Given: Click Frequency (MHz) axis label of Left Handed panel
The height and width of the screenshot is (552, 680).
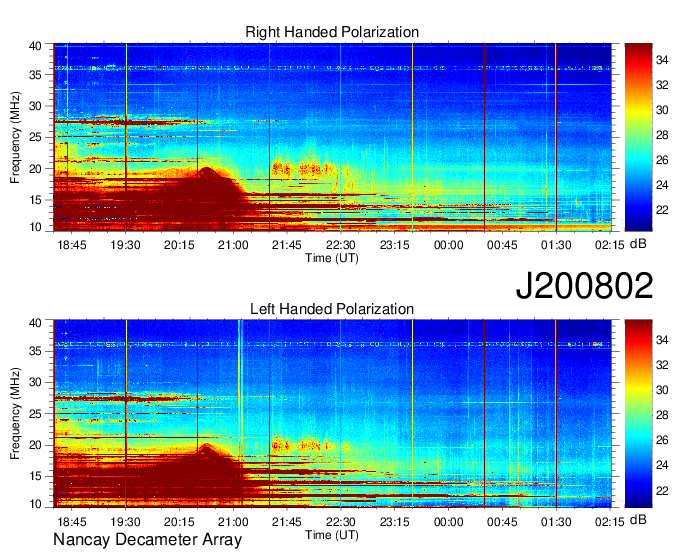Looking at the screenshot, I should 15,414.
